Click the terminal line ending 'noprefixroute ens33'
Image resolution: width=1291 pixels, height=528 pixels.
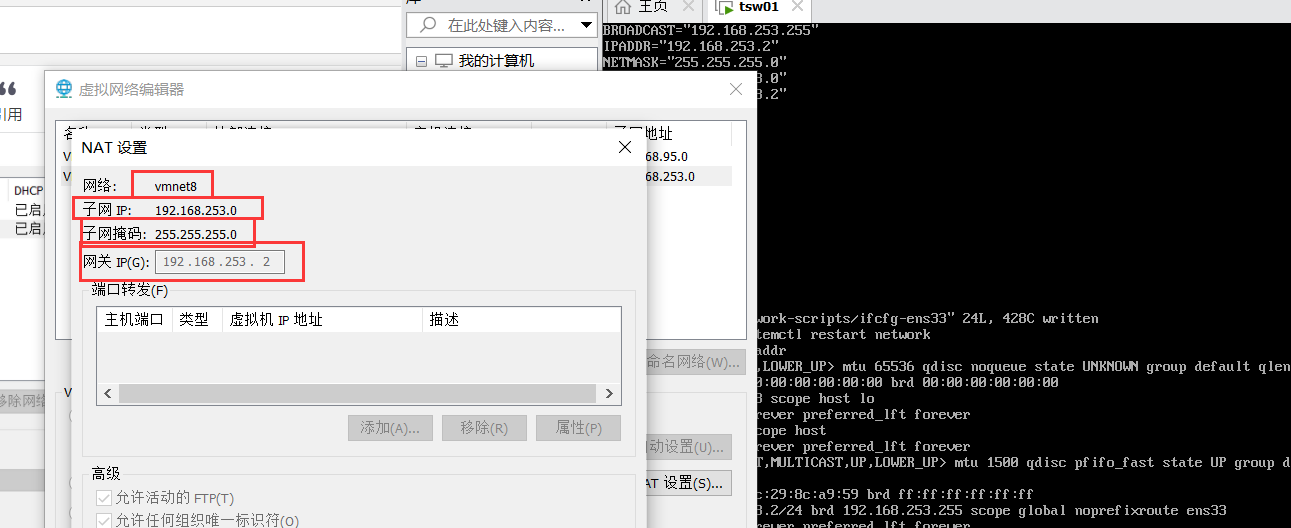coord(992,510)
